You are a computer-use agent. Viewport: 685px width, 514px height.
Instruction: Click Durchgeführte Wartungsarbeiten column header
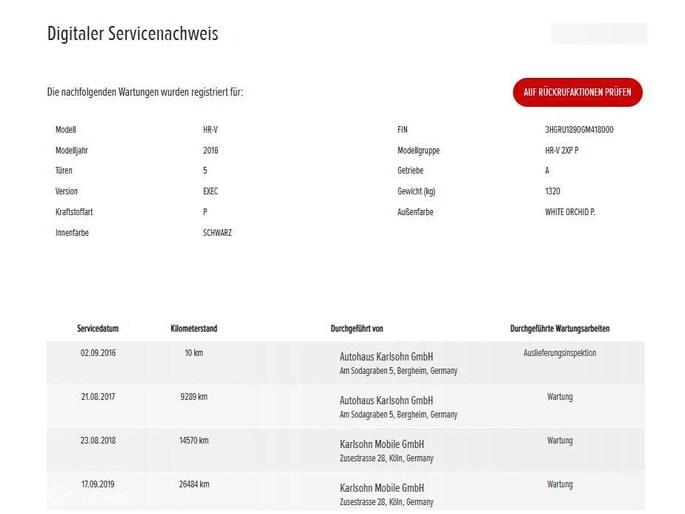(x=559, y=328)
